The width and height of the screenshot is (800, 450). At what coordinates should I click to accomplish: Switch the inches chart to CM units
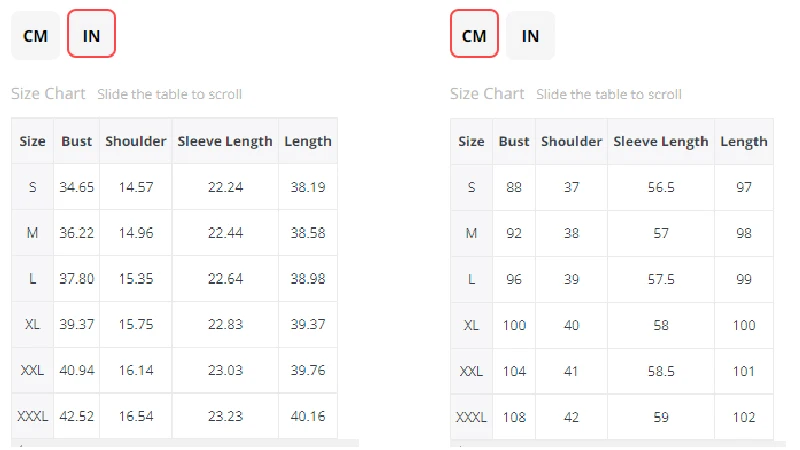coord(36,36)
